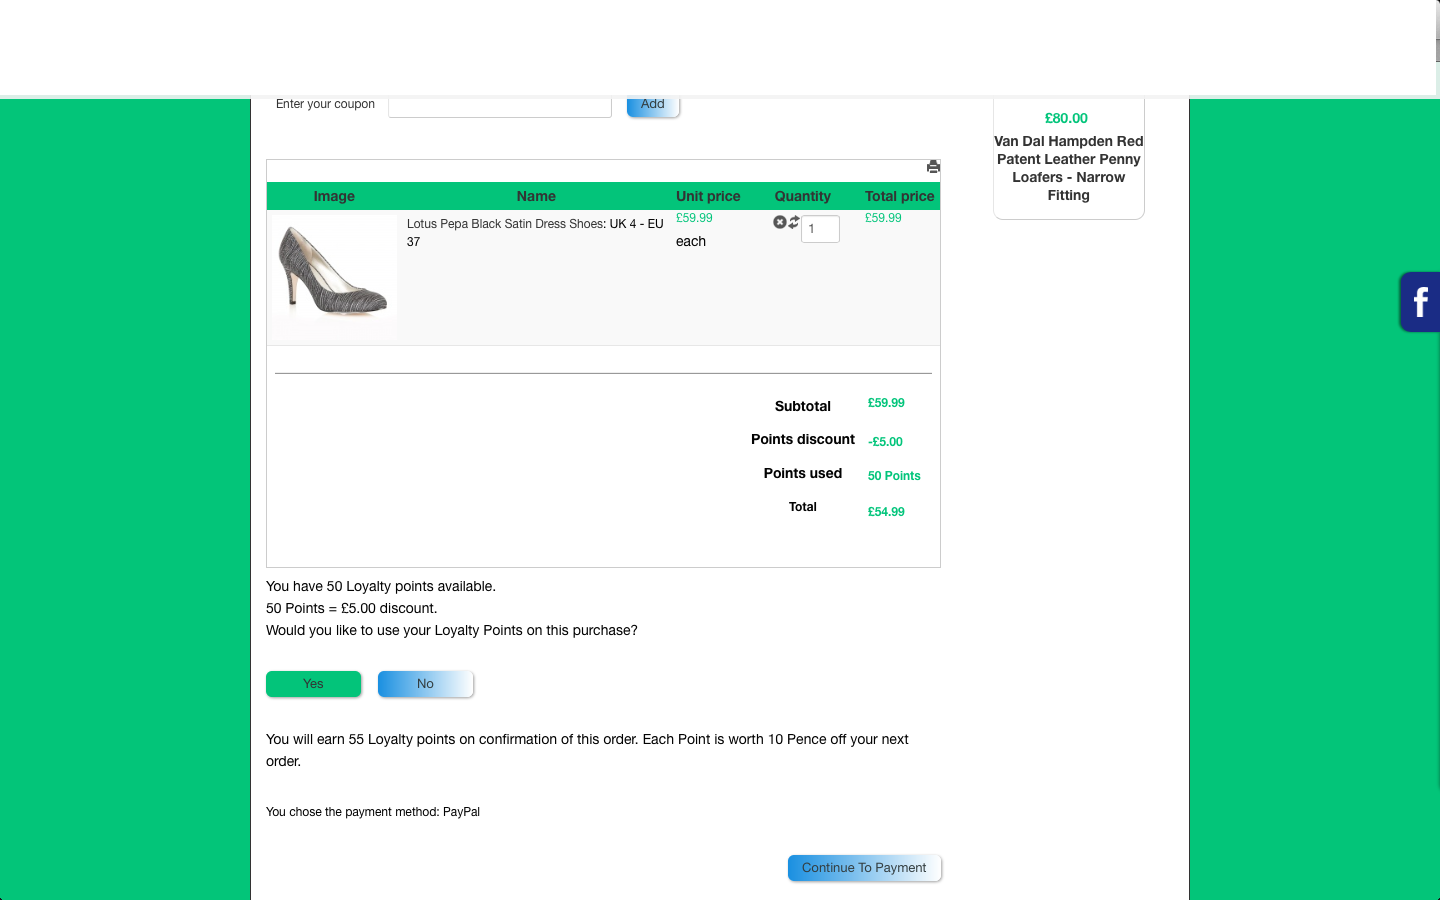The height and width of the screenshot is (900, 1440).
Task: Click the Unit price column header
Action: tap(708, 196)
